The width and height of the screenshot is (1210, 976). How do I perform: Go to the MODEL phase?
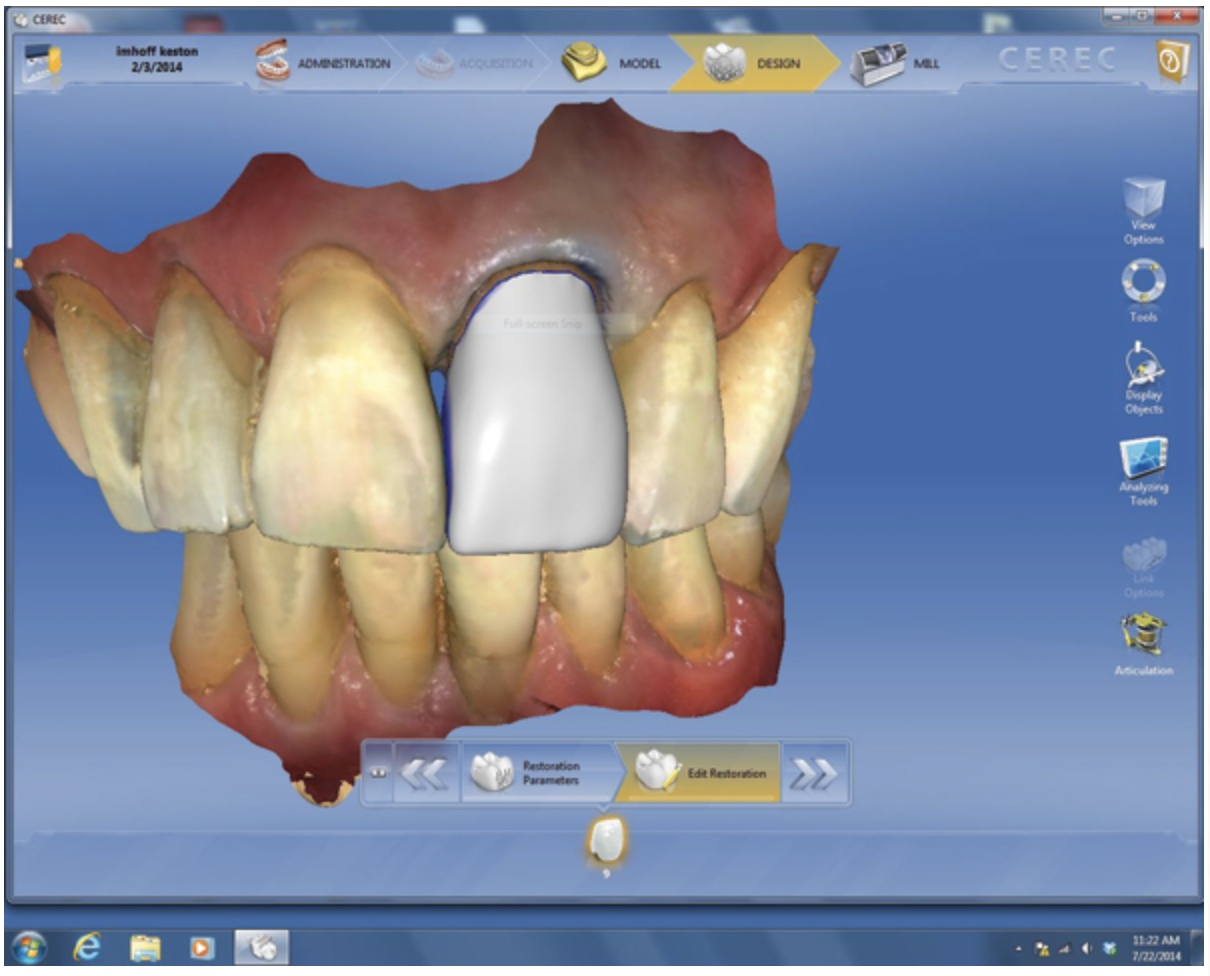click(x=611, y=63)
